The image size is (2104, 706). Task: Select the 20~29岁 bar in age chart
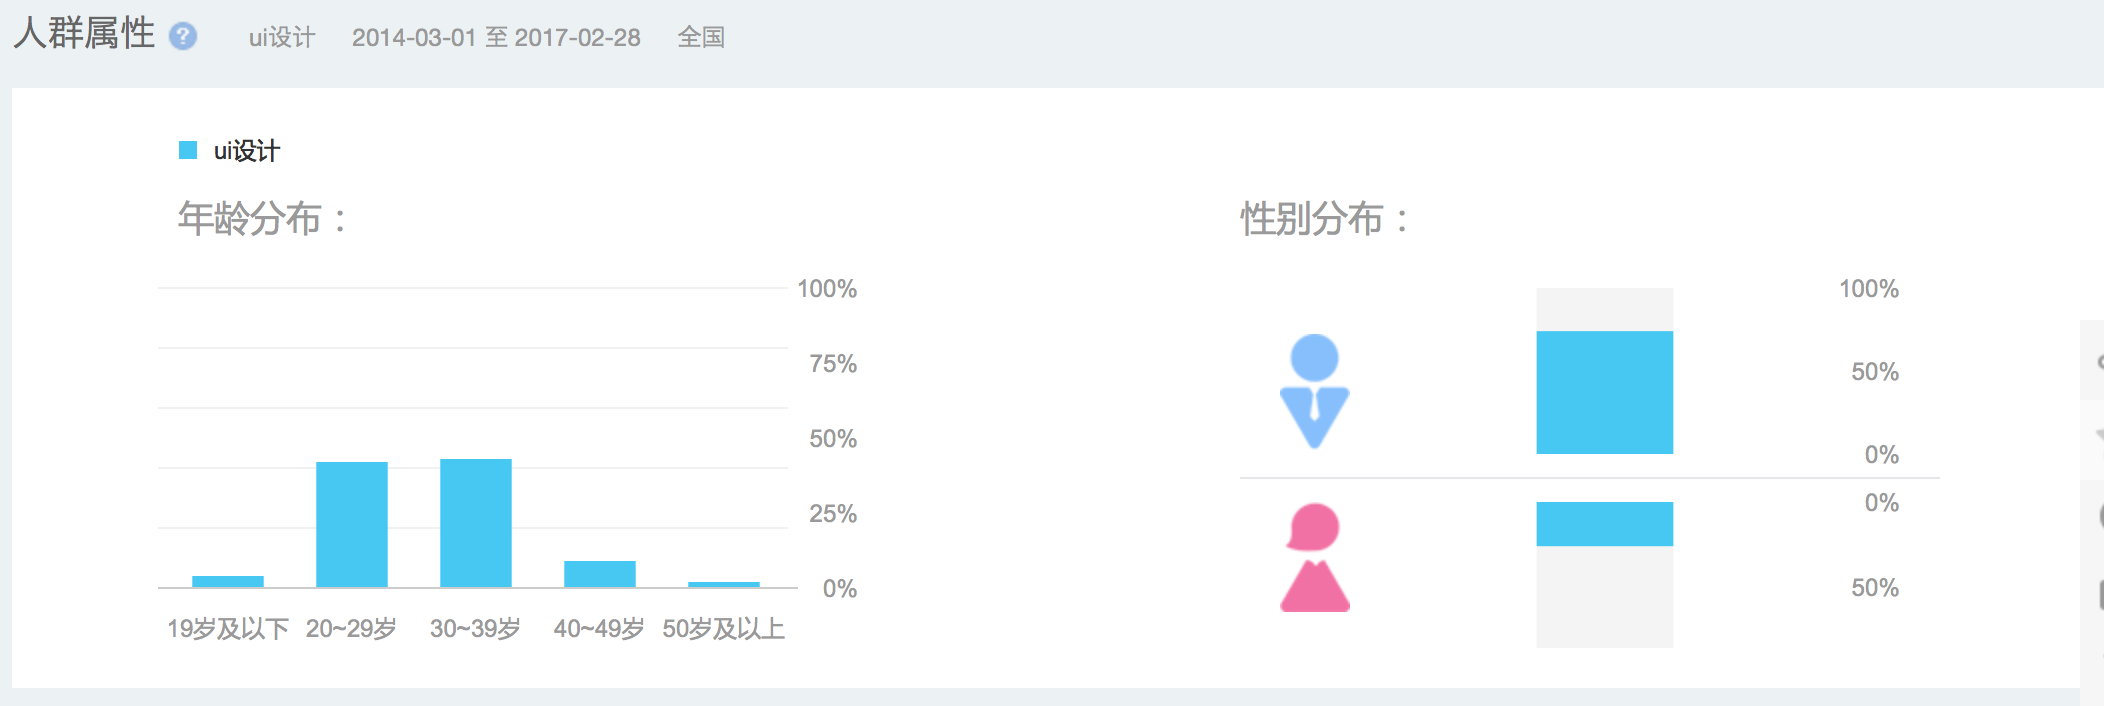pyautogui.click(x=352, y=524)
